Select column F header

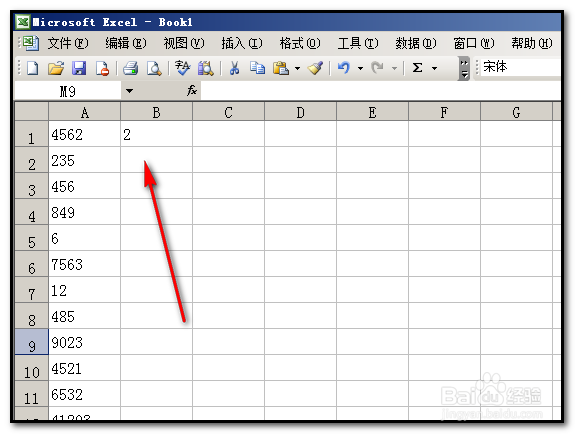click(444, 112)
